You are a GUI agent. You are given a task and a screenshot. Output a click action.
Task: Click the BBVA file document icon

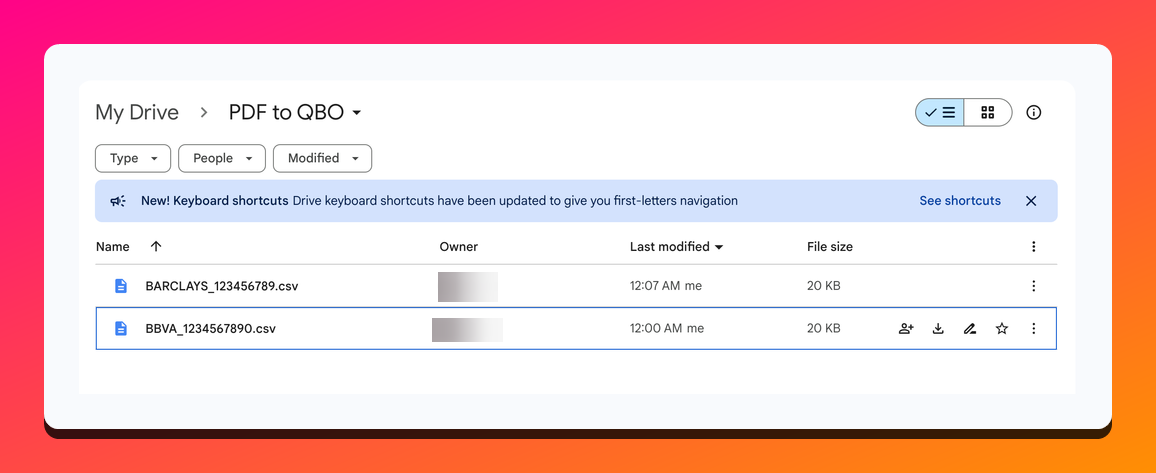[x=121, y=329]
